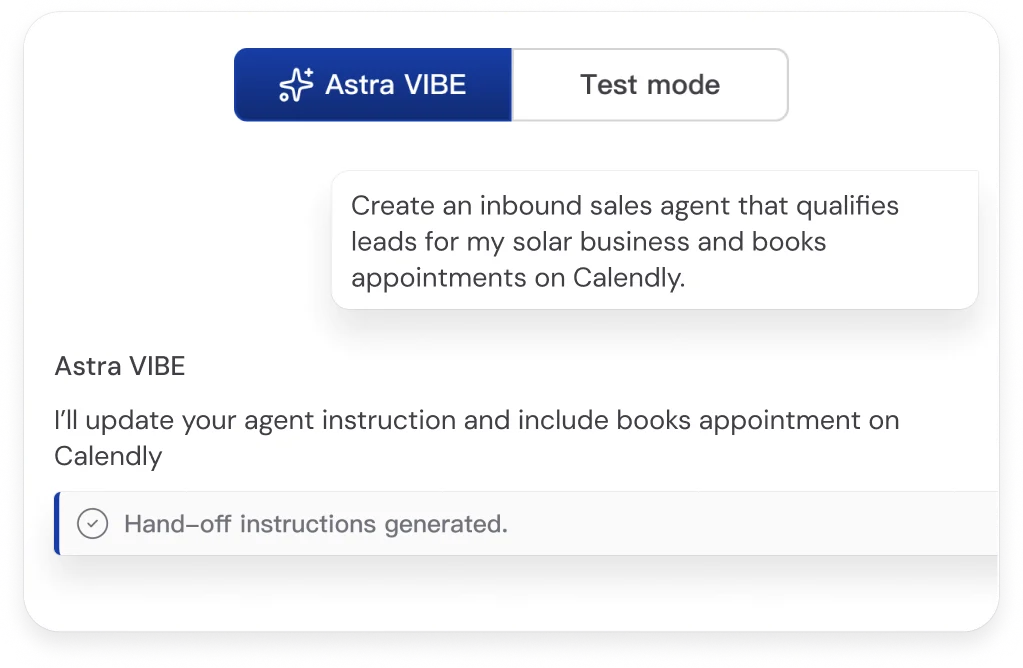Click the Astra VIBE sender name label
Screen dimensions: 1023x668
(x=120, y=366)
